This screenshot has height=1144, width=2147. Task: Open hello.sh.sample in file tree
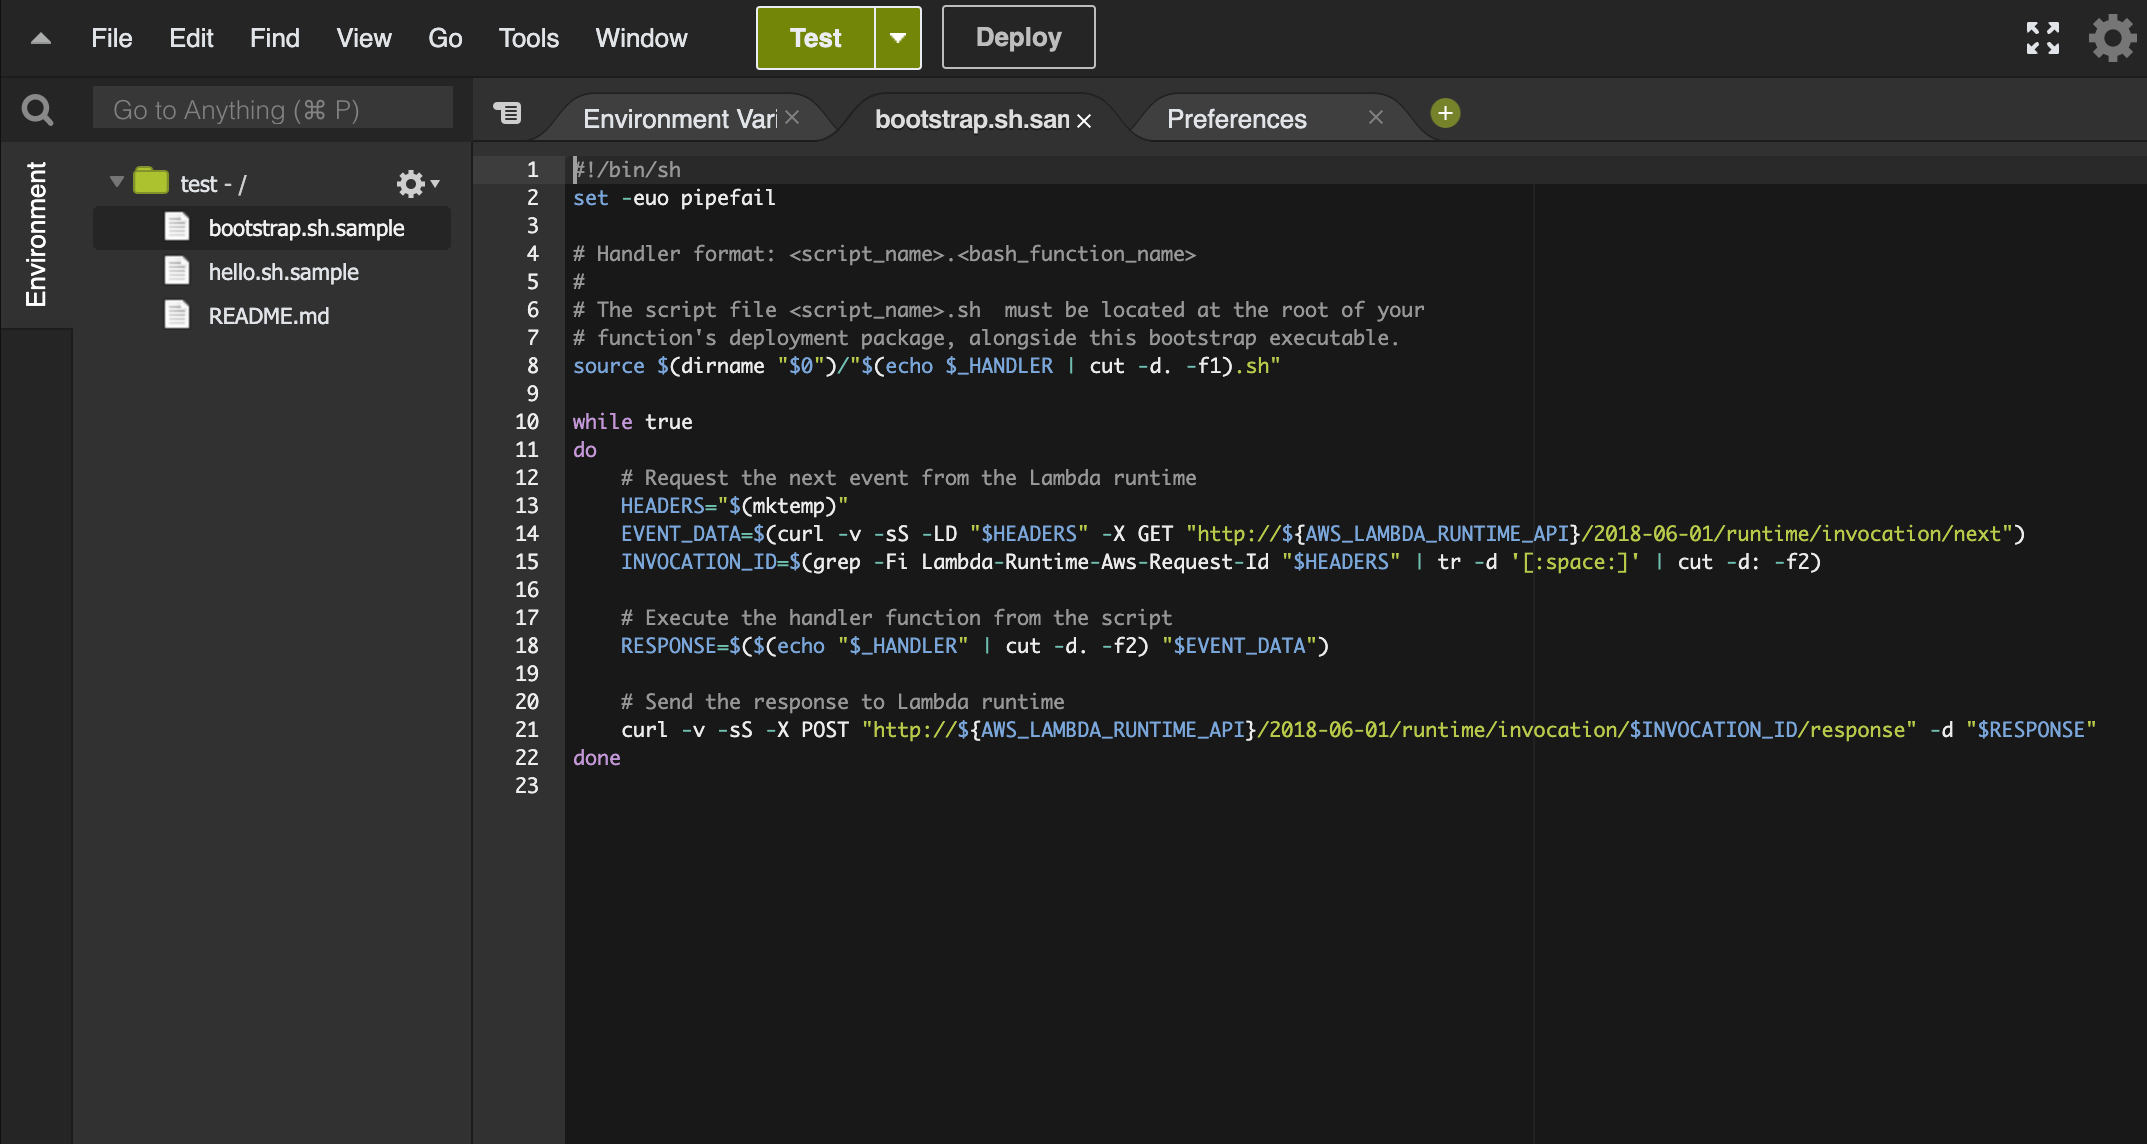(283, 272)
